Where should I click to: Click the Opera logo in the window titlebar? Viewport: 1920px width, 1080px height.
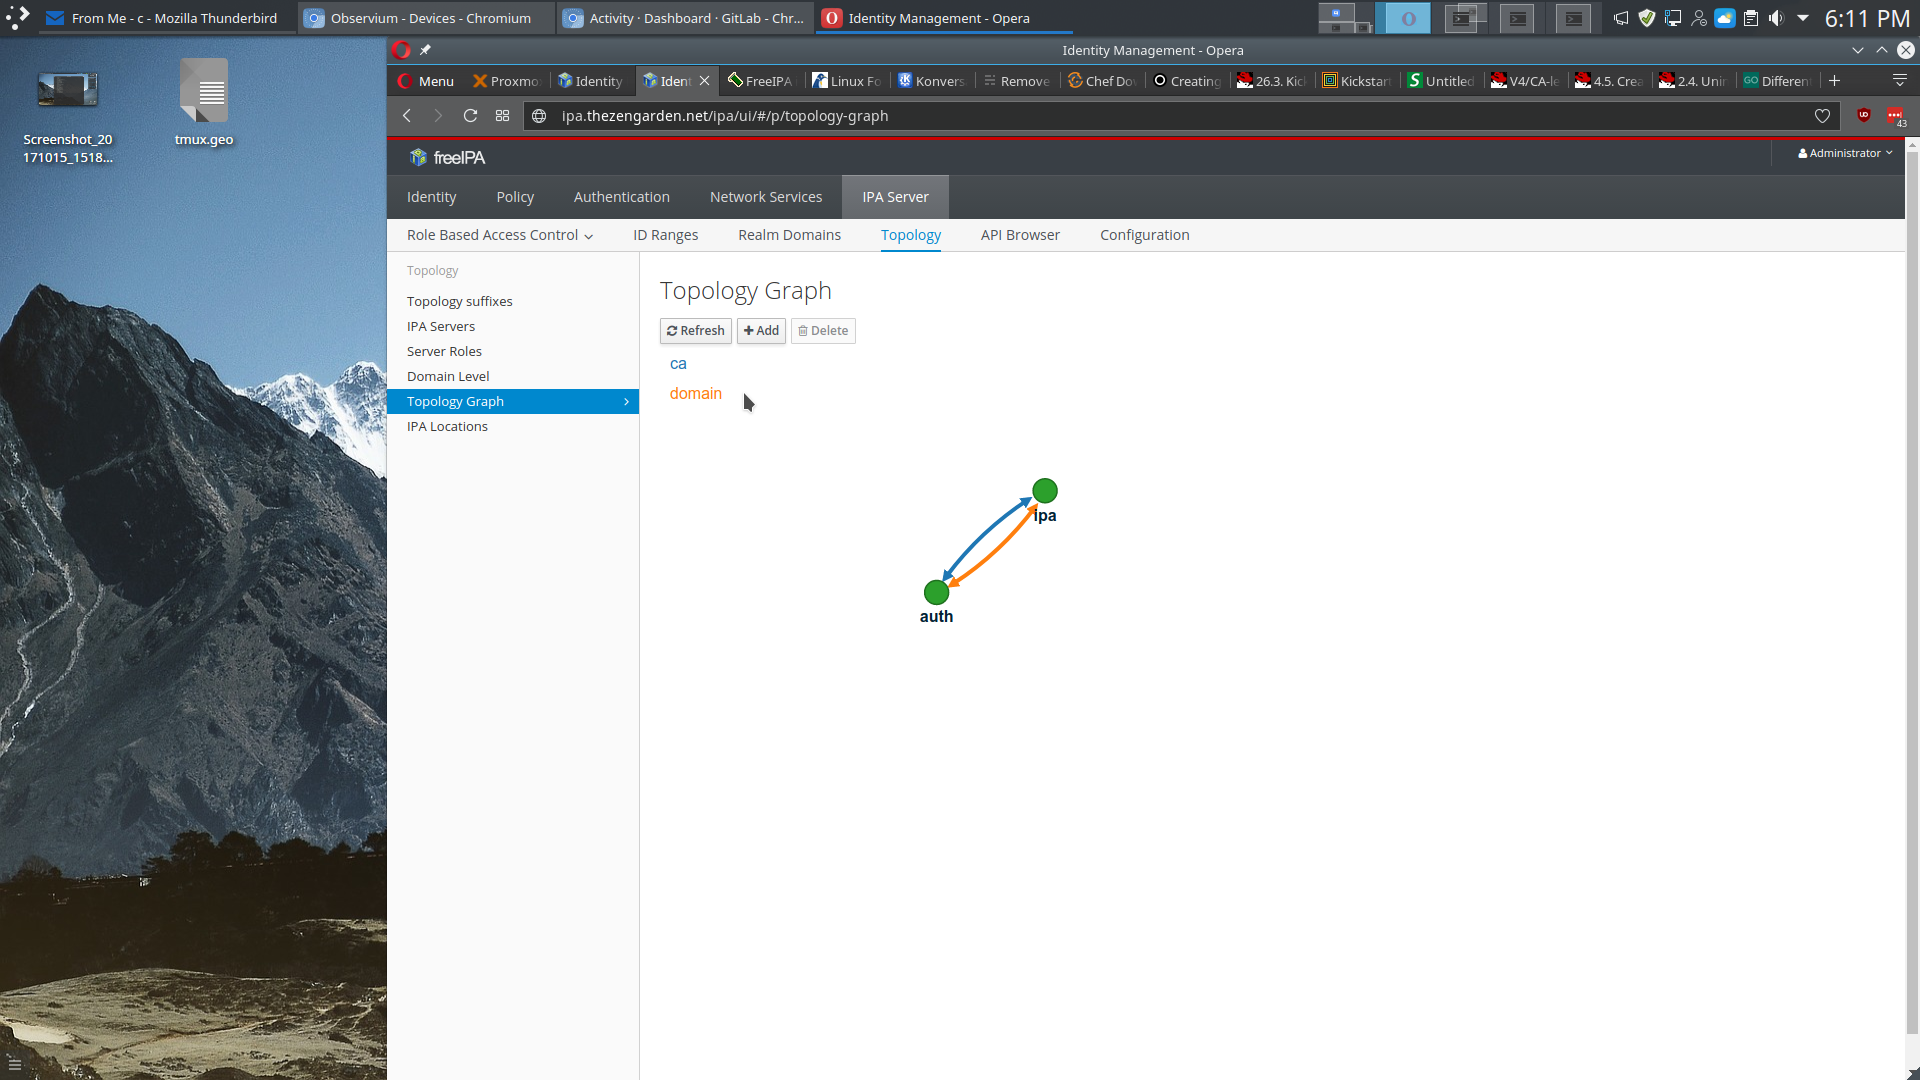401,50
